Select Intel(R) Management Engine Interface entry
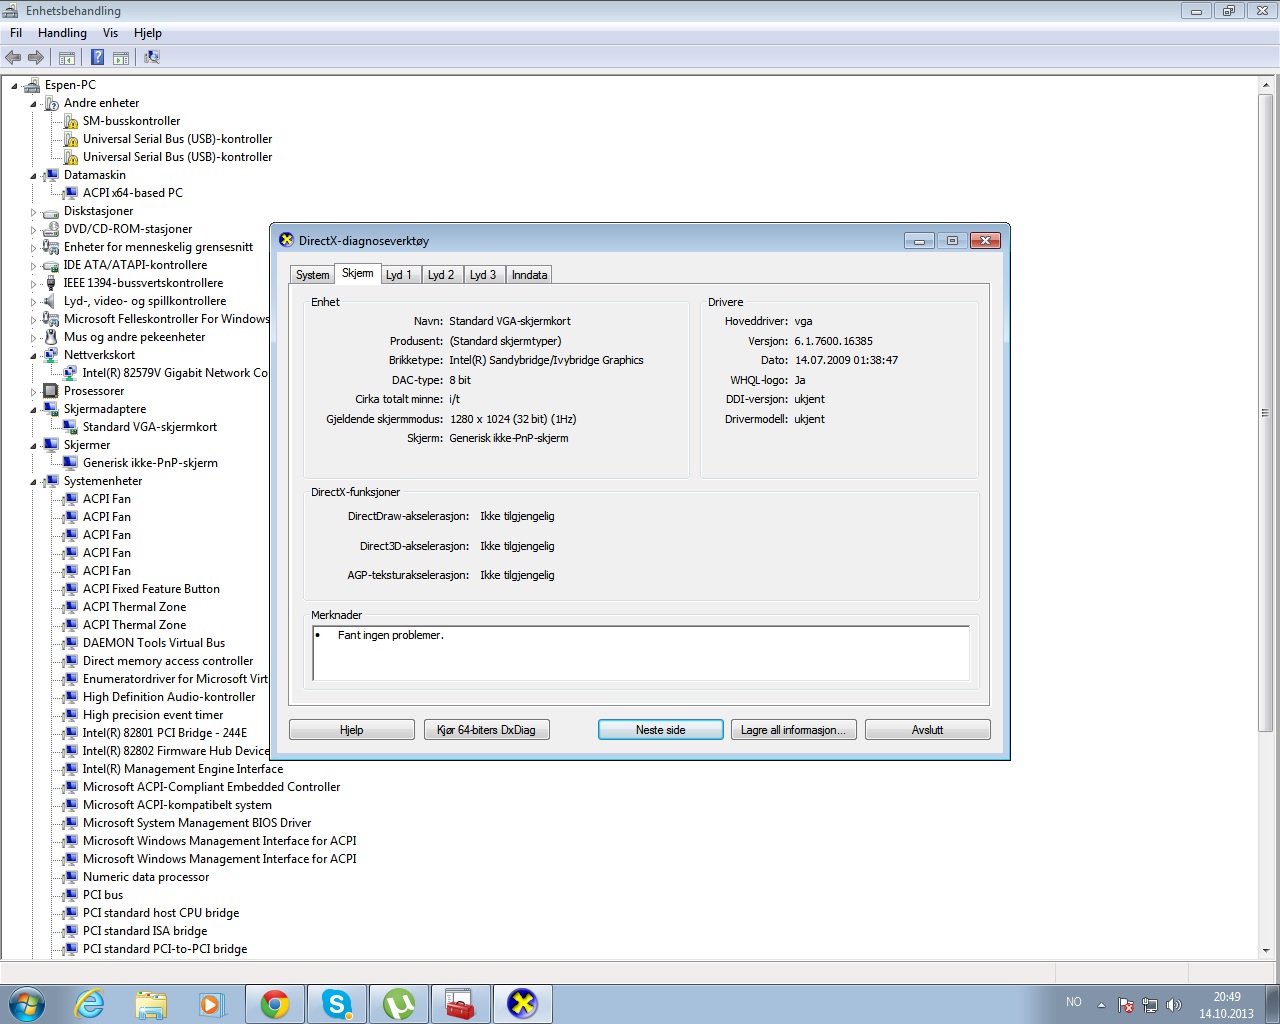Viewport: 1280px width, 1024px height. (183, 769)
